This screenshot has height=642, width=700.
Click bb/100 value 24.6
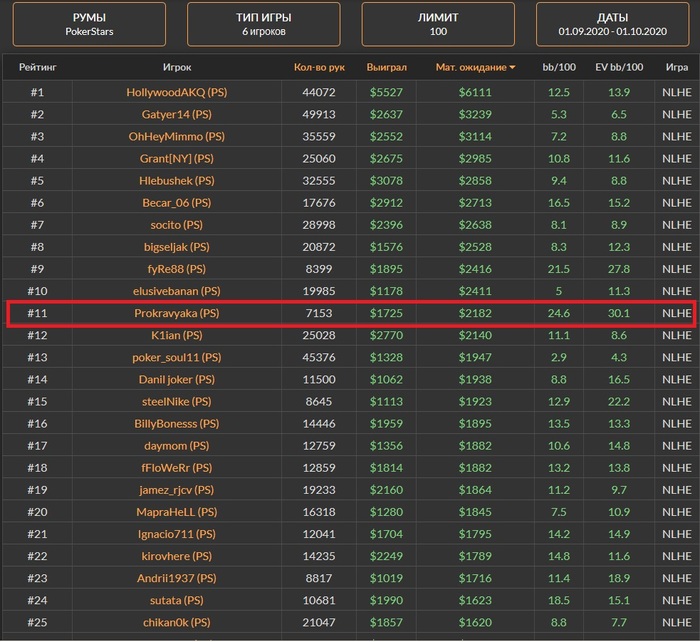[x=559, y=313]
